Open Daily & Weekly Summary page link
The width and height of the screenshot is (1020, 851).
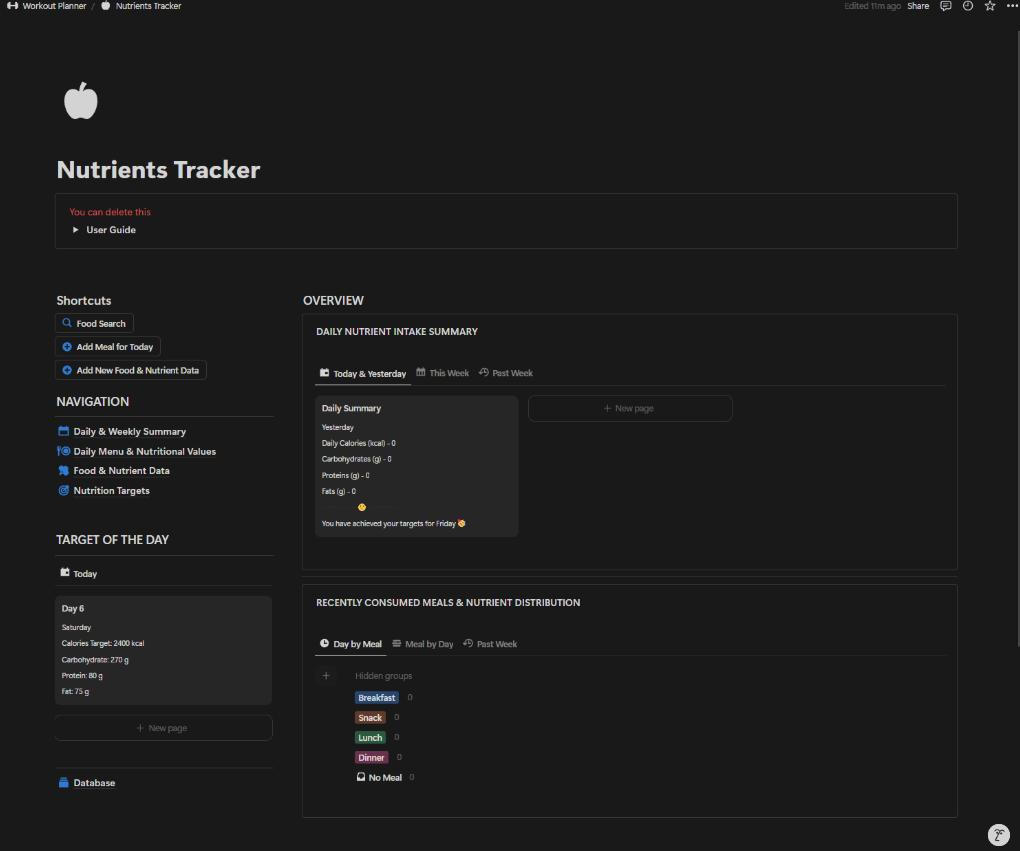129,431
